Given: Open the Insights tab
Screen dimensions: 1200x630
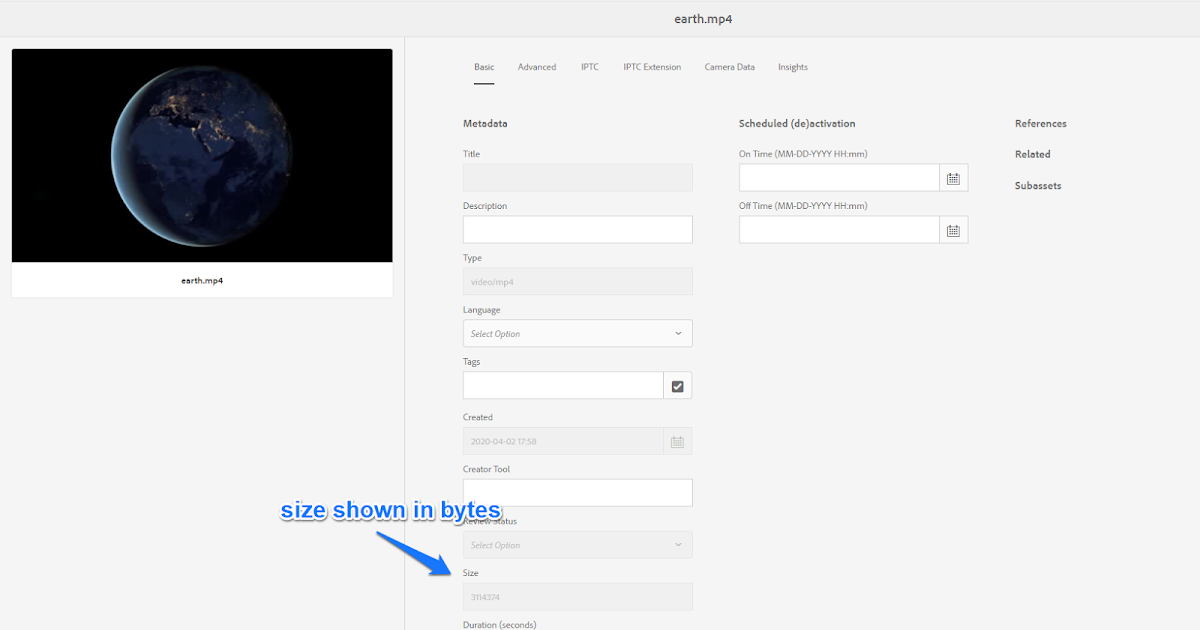Looking at the screenshot, I should click(793, 67).
